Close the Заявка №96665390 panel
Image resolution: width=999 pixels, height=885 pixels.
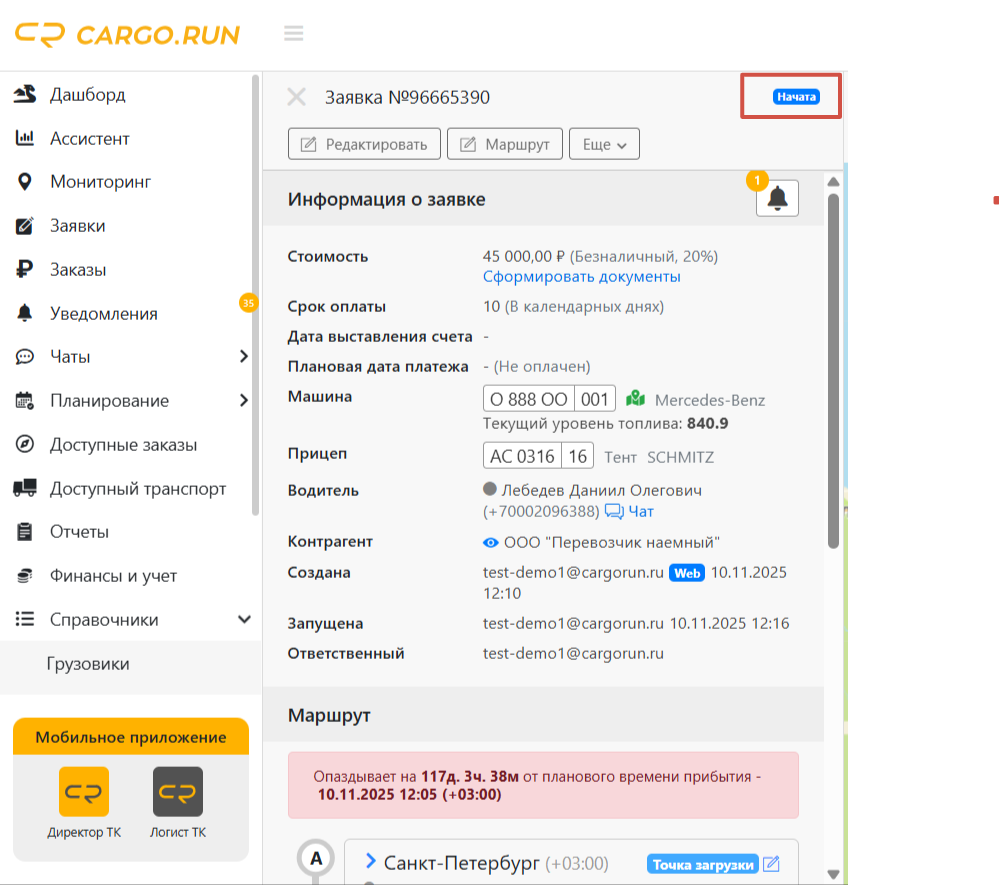pos(297,97)
